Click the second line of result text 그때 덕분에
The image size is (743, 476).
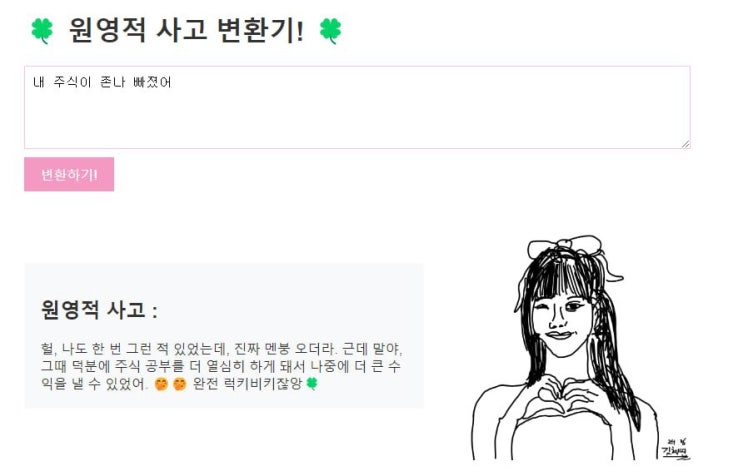220,366
